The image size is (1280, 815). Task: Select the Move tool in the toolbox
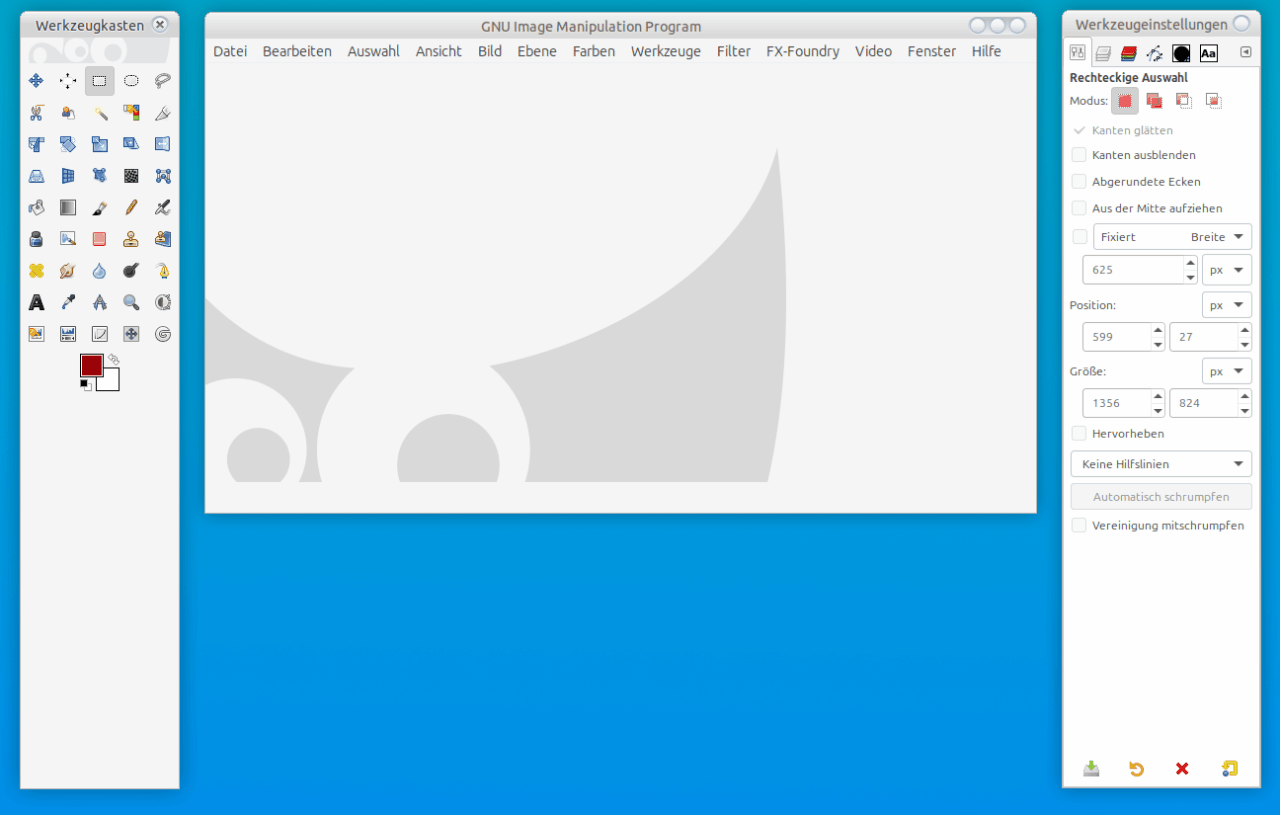pyautogui.click(x=36, y=81)
